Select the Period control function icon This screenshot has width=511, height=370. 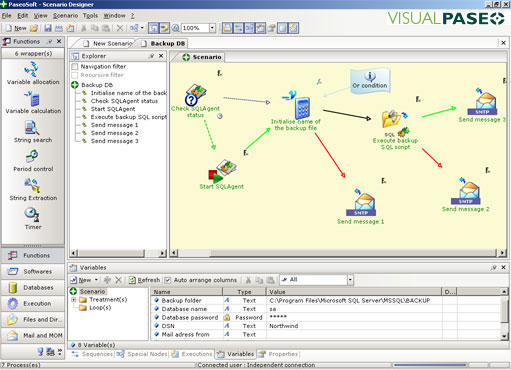32,157
